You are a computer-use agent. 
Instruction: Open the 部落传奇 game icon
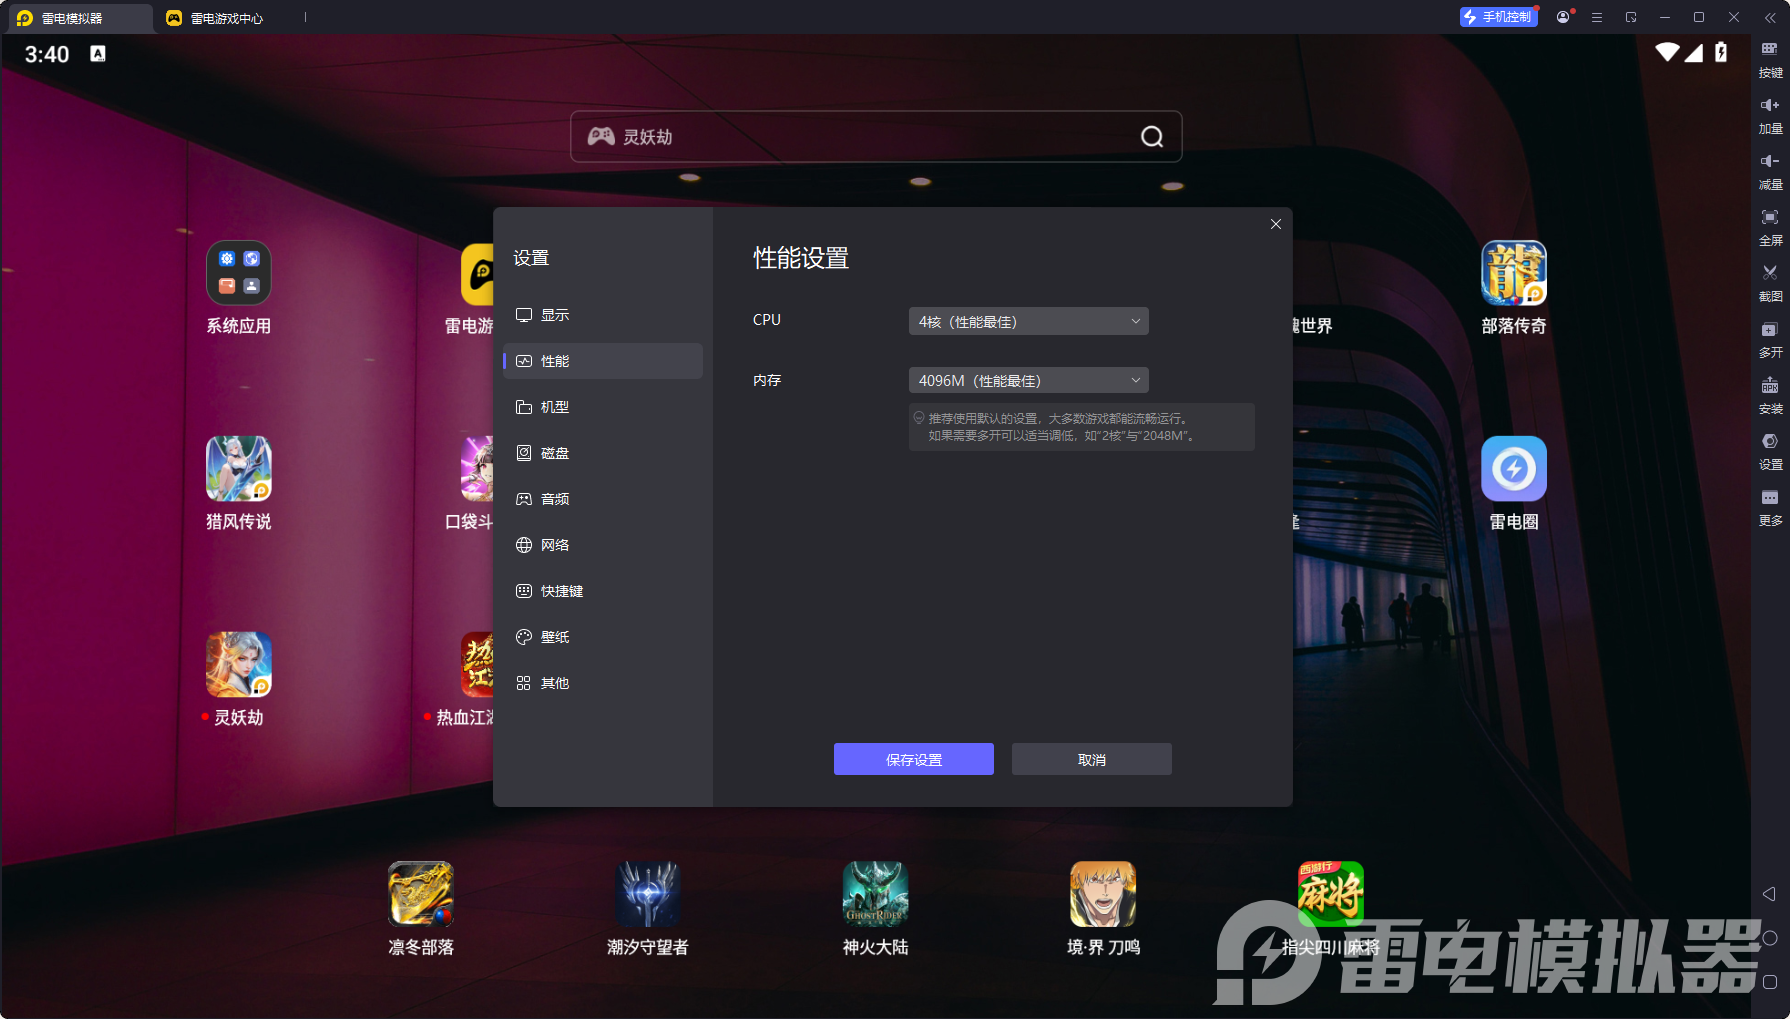[1513, 273]
